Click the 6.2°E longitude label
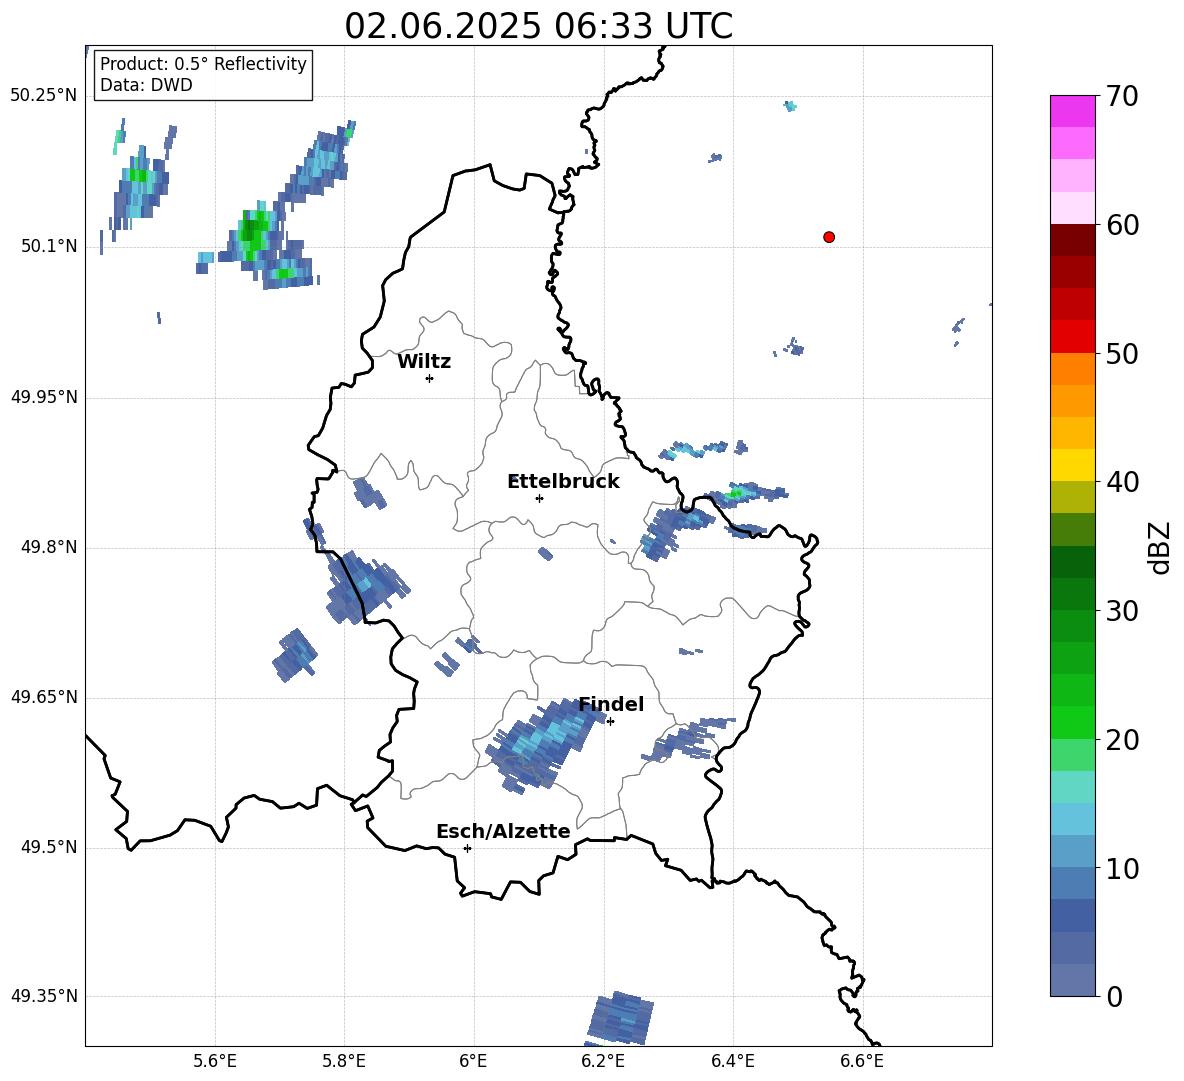This screenshot has width=1184, height=1081. click(603, 1061)
